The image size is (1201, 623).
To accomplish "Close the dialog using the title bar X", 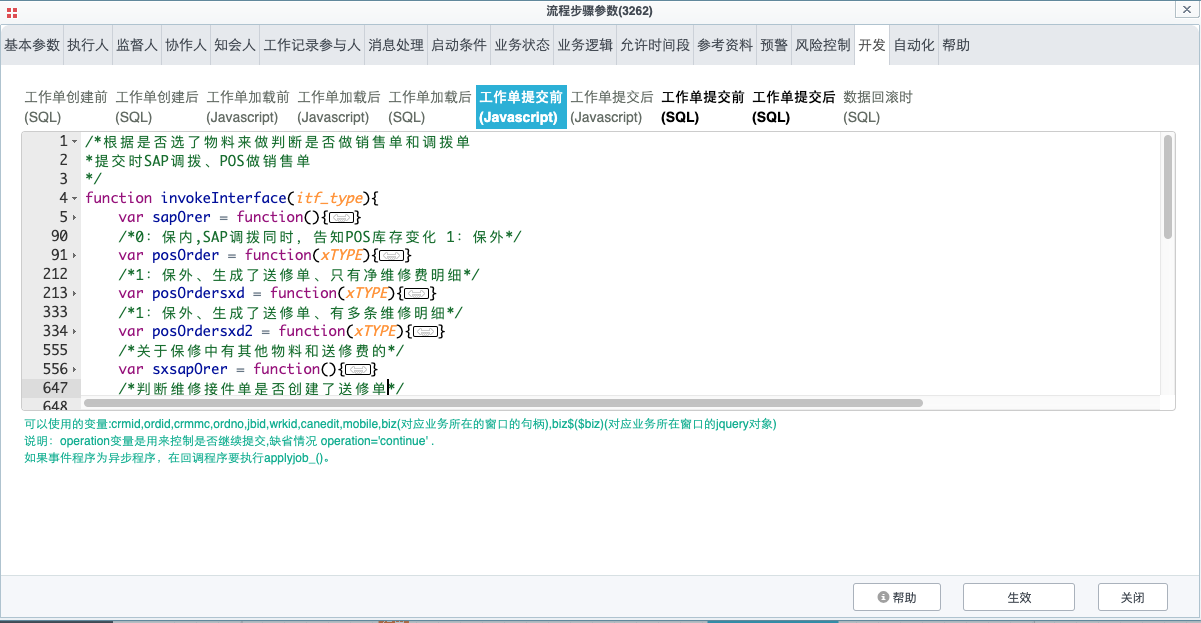I will (x=1189, y=11).
